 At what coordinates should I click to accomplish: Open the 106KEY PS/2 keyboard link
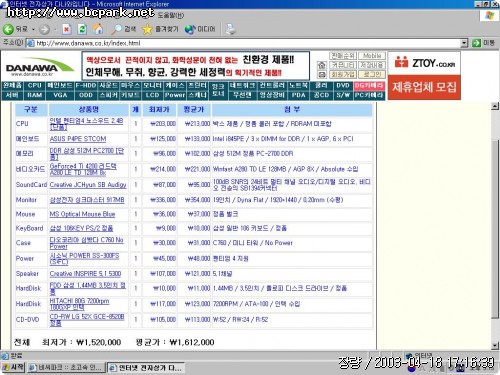pyautogui.click(x=81, y=228)
